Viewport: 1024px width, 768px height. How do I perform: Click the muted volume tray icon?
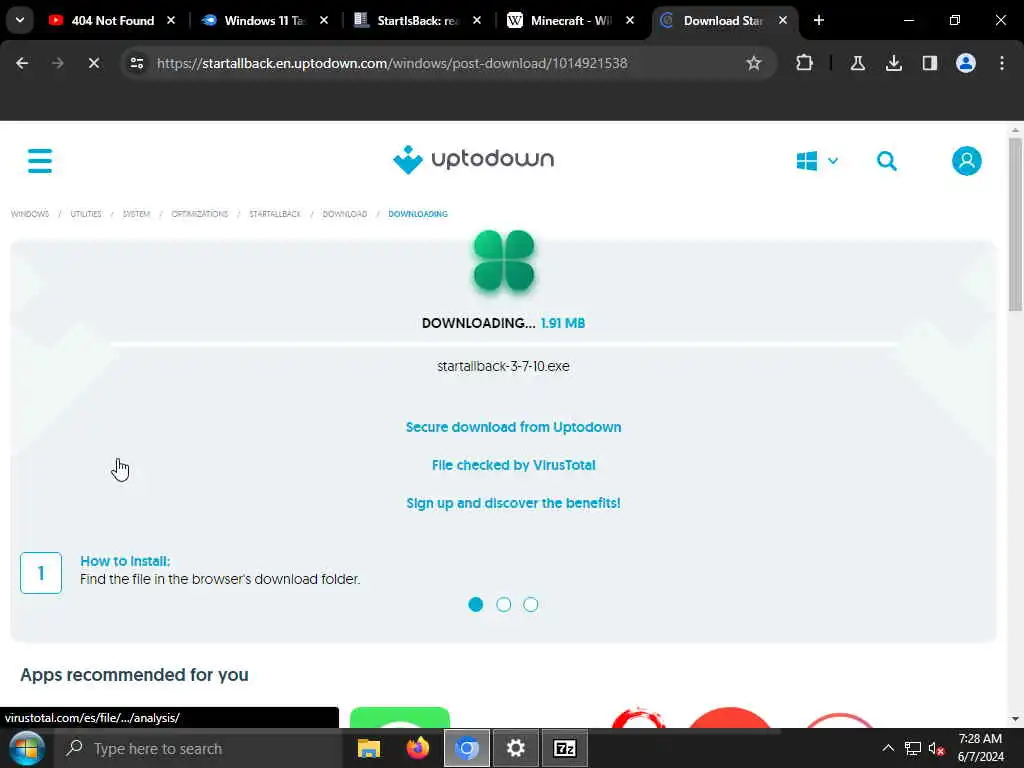point(936,748)
